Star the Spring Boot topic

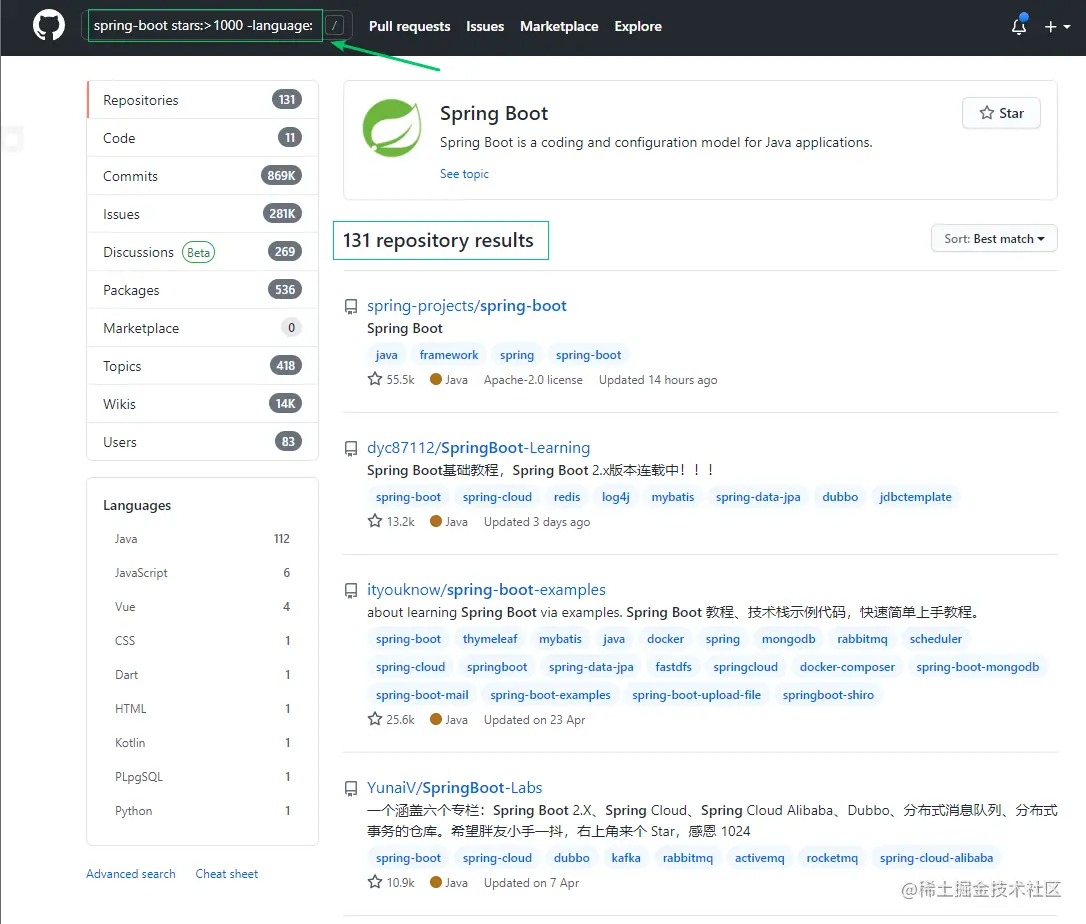click(1001, 113)
